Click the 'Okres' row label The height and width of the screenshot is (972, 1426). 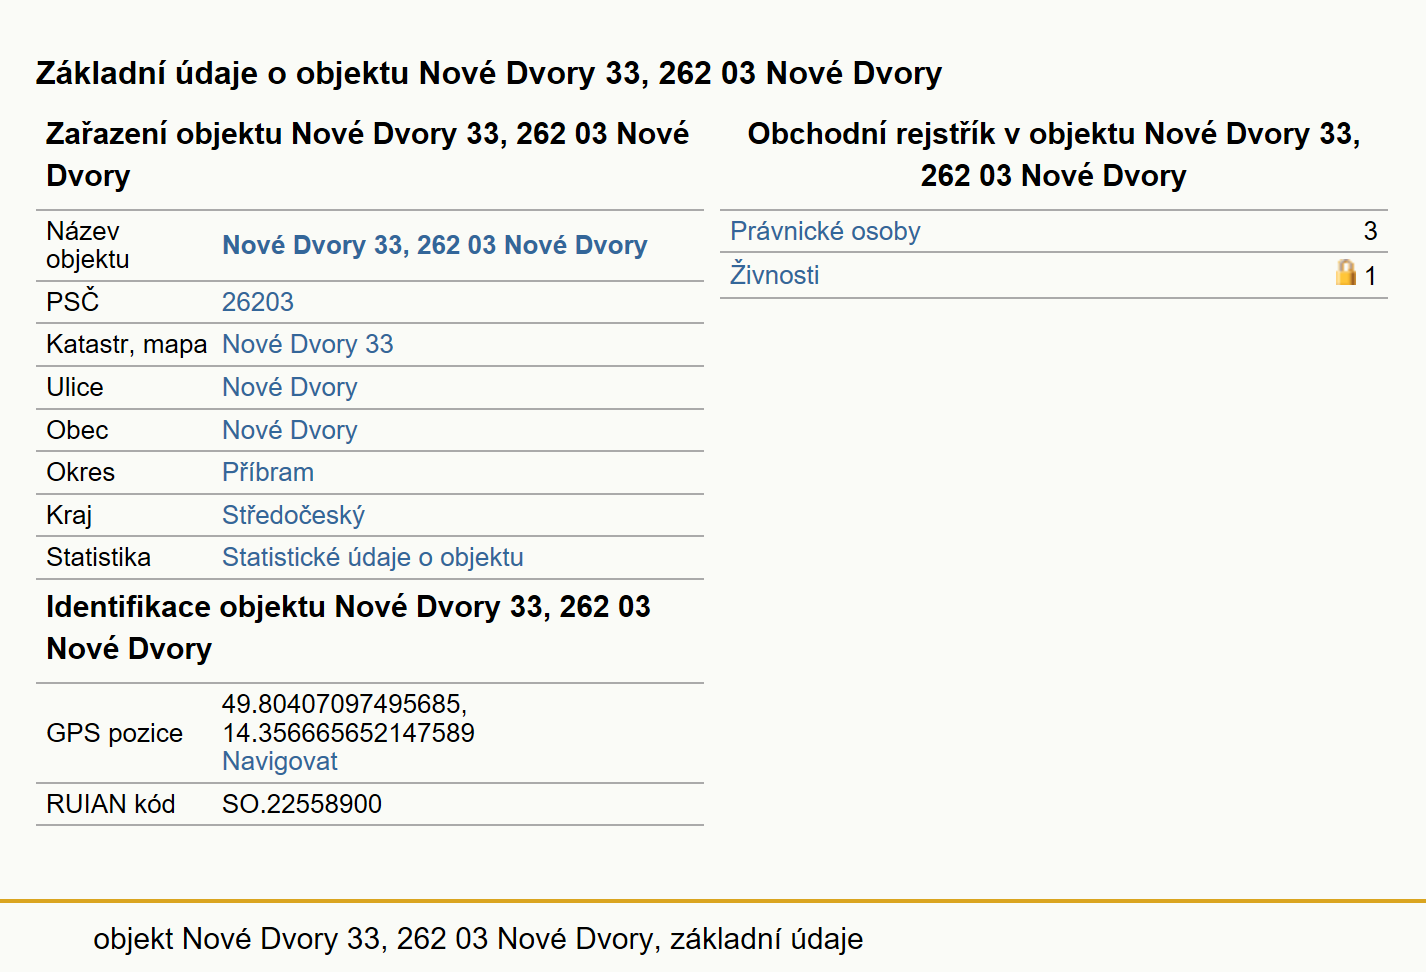[x=81, y=472]
